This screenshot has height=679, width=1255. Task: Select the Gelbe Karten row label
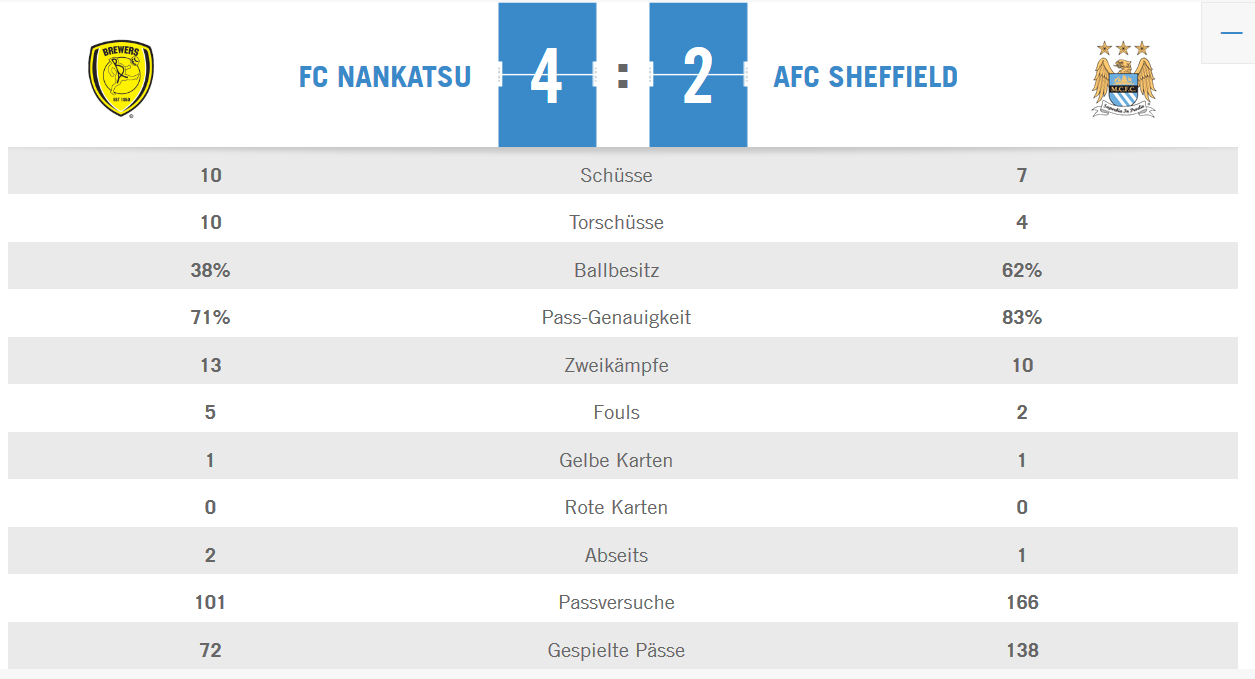pyautogui.click(x=616, y=460)
